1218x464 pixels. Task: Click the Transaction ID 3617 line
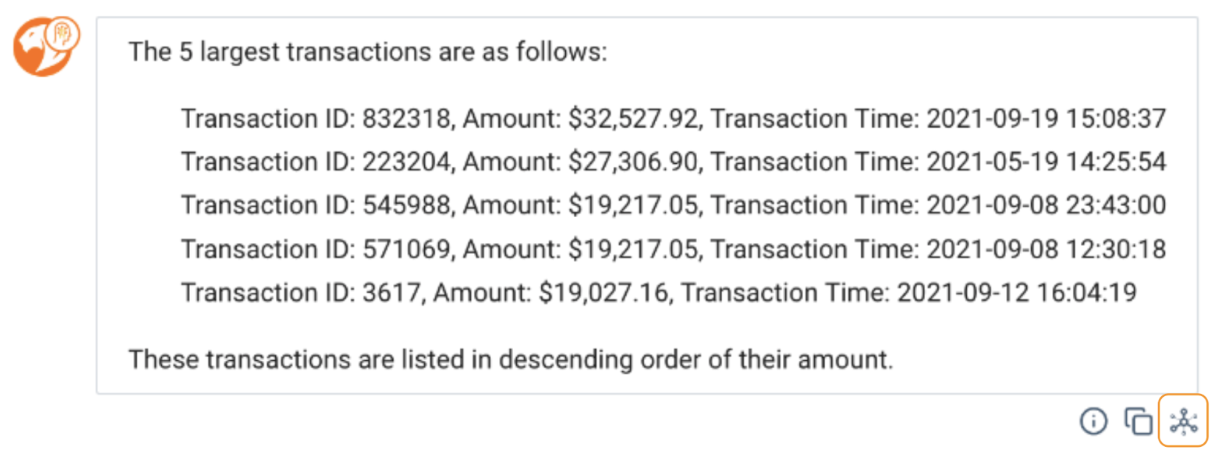[658, 292]
